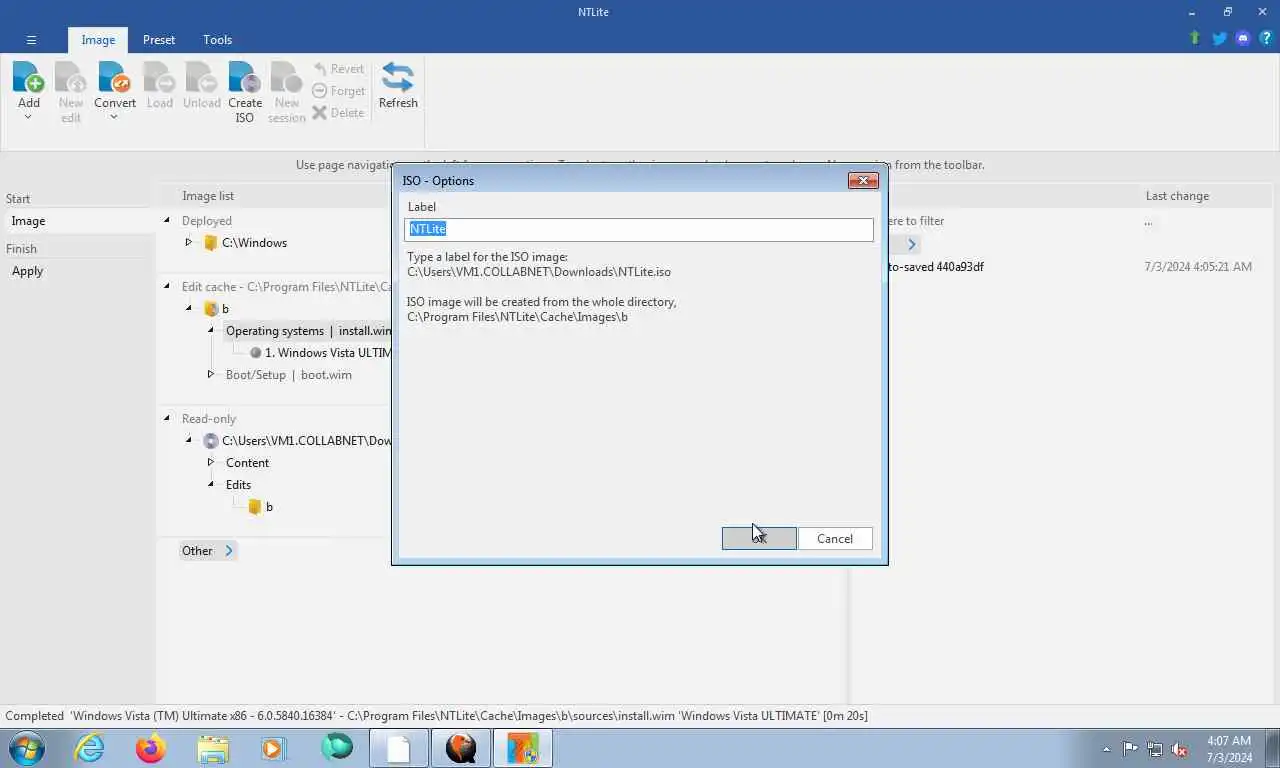Collapse the Edits tree node
The height and width of the screenshot is (768, 1280).
coord(210,484)
